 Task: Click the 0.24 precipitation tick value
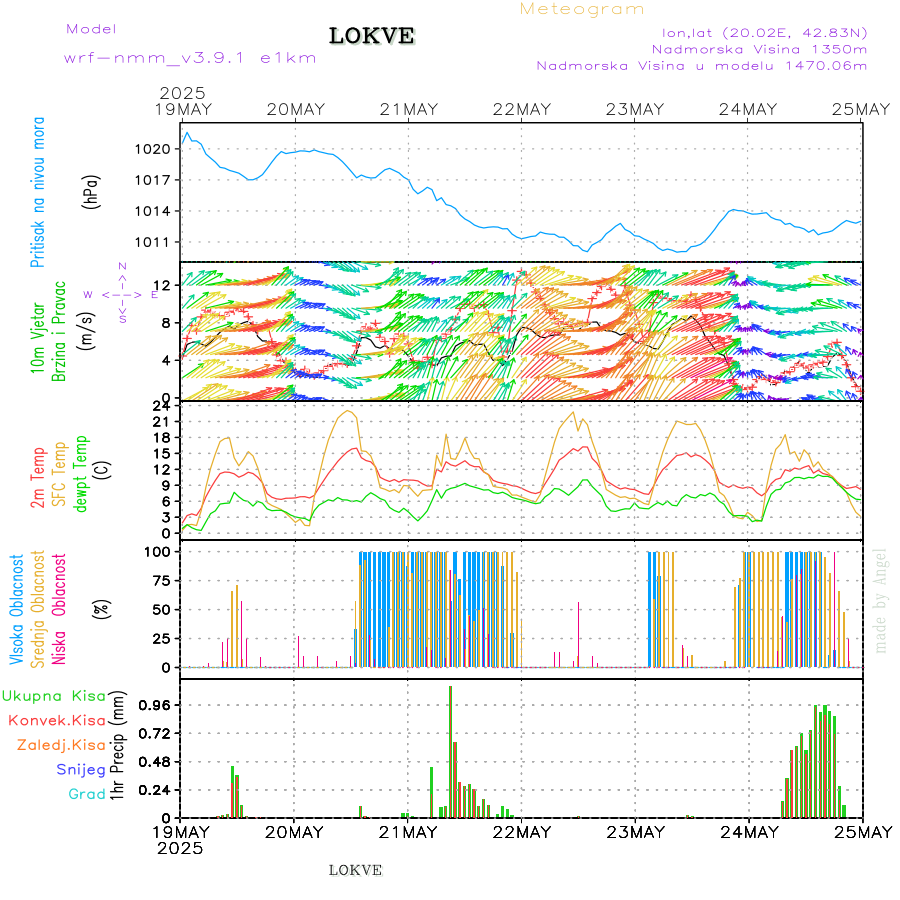coord(155,790)
